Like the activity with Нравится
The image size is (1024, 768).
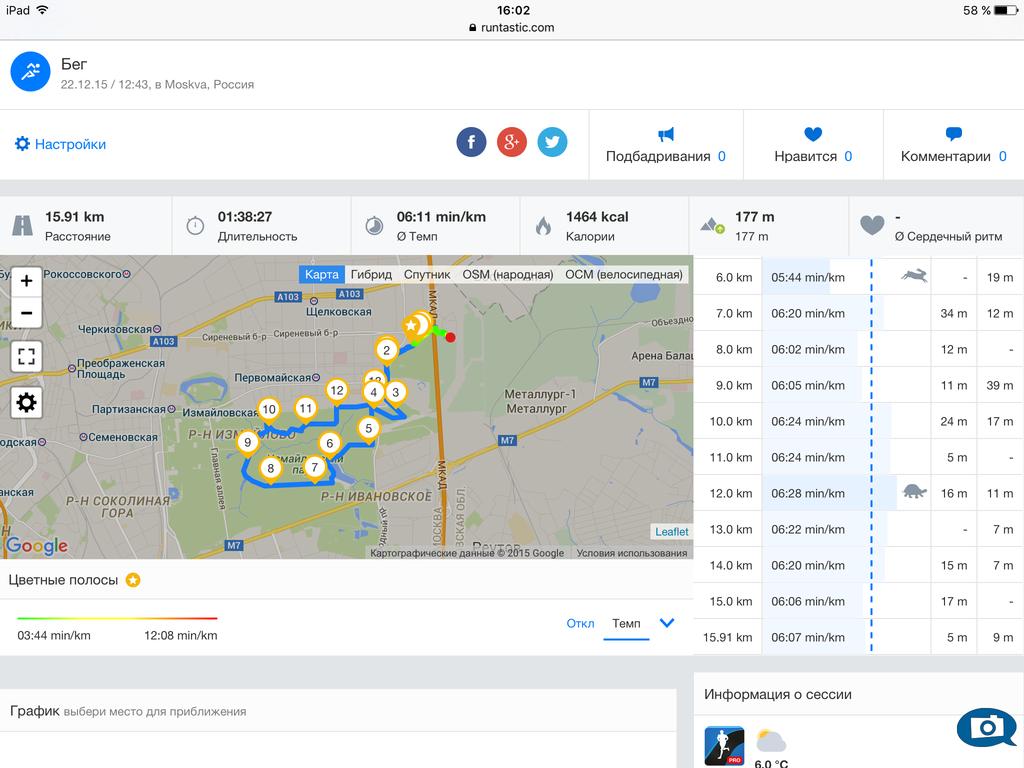[812, 145]
